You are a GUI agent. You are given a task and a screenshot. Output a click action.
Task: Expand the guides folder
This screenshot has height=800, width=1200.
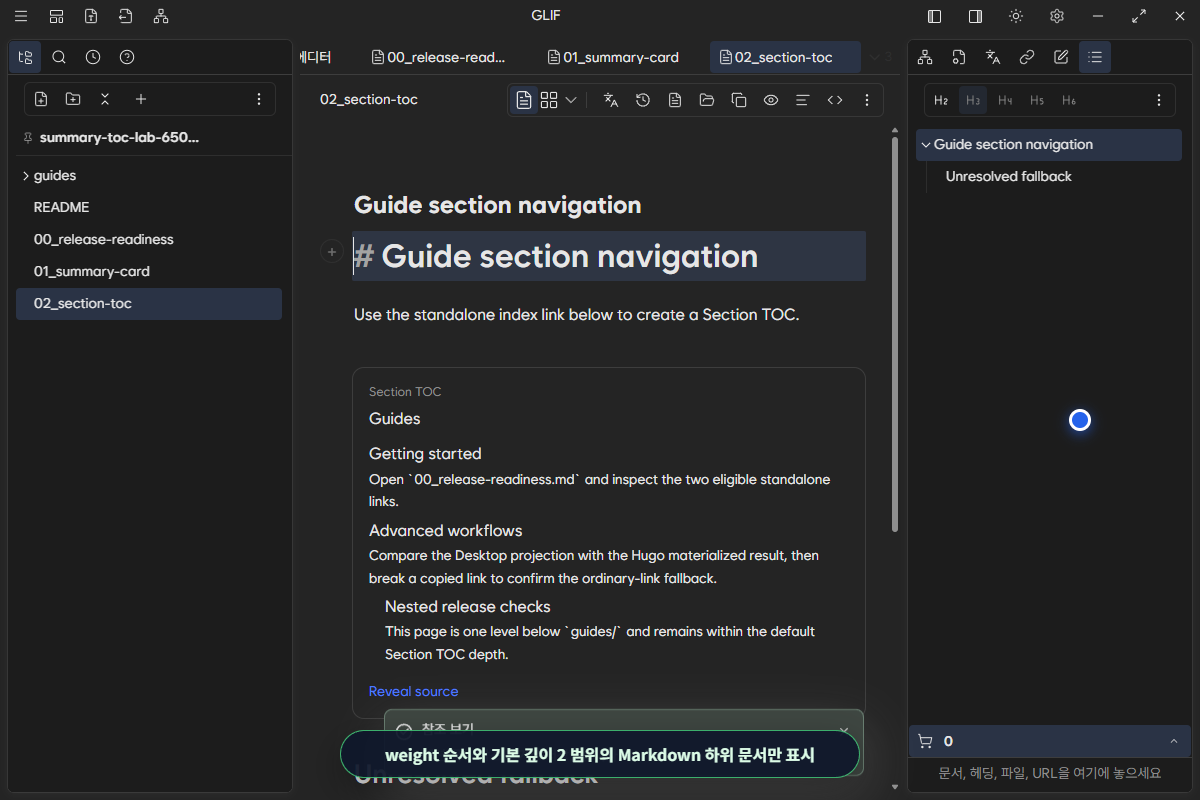click(149, 175)
